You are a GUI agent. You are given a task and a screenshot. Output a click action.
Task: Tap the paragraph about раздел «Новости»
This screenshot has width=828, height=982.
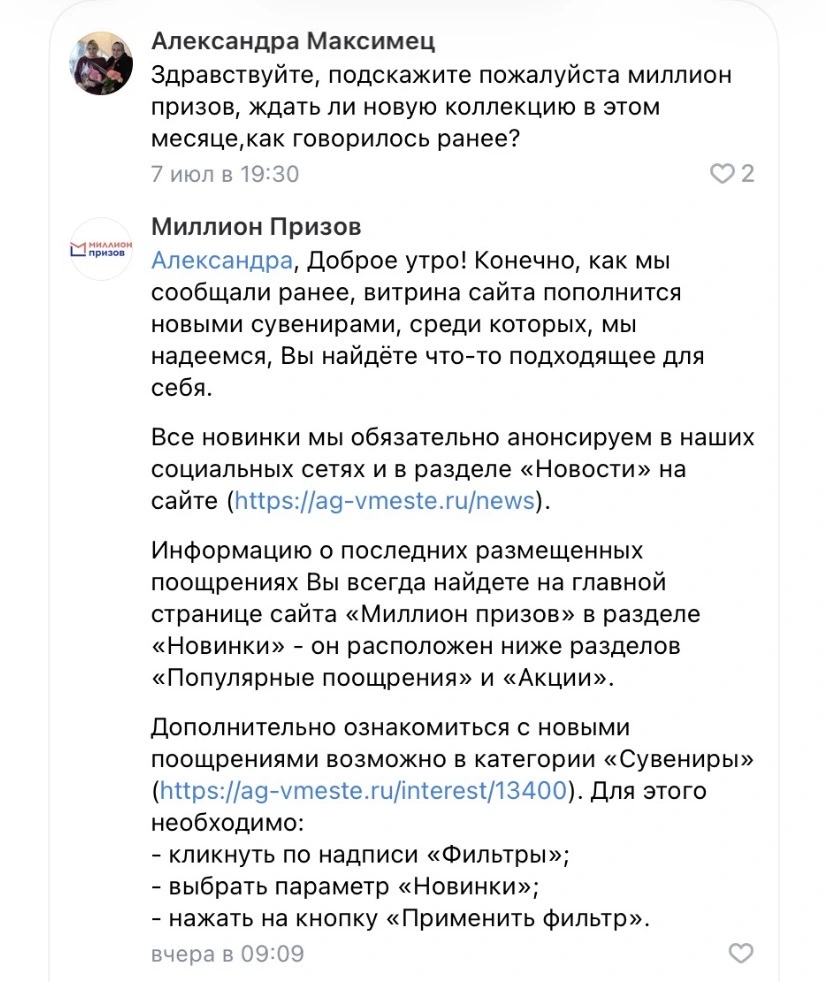[x=453, y=468]
